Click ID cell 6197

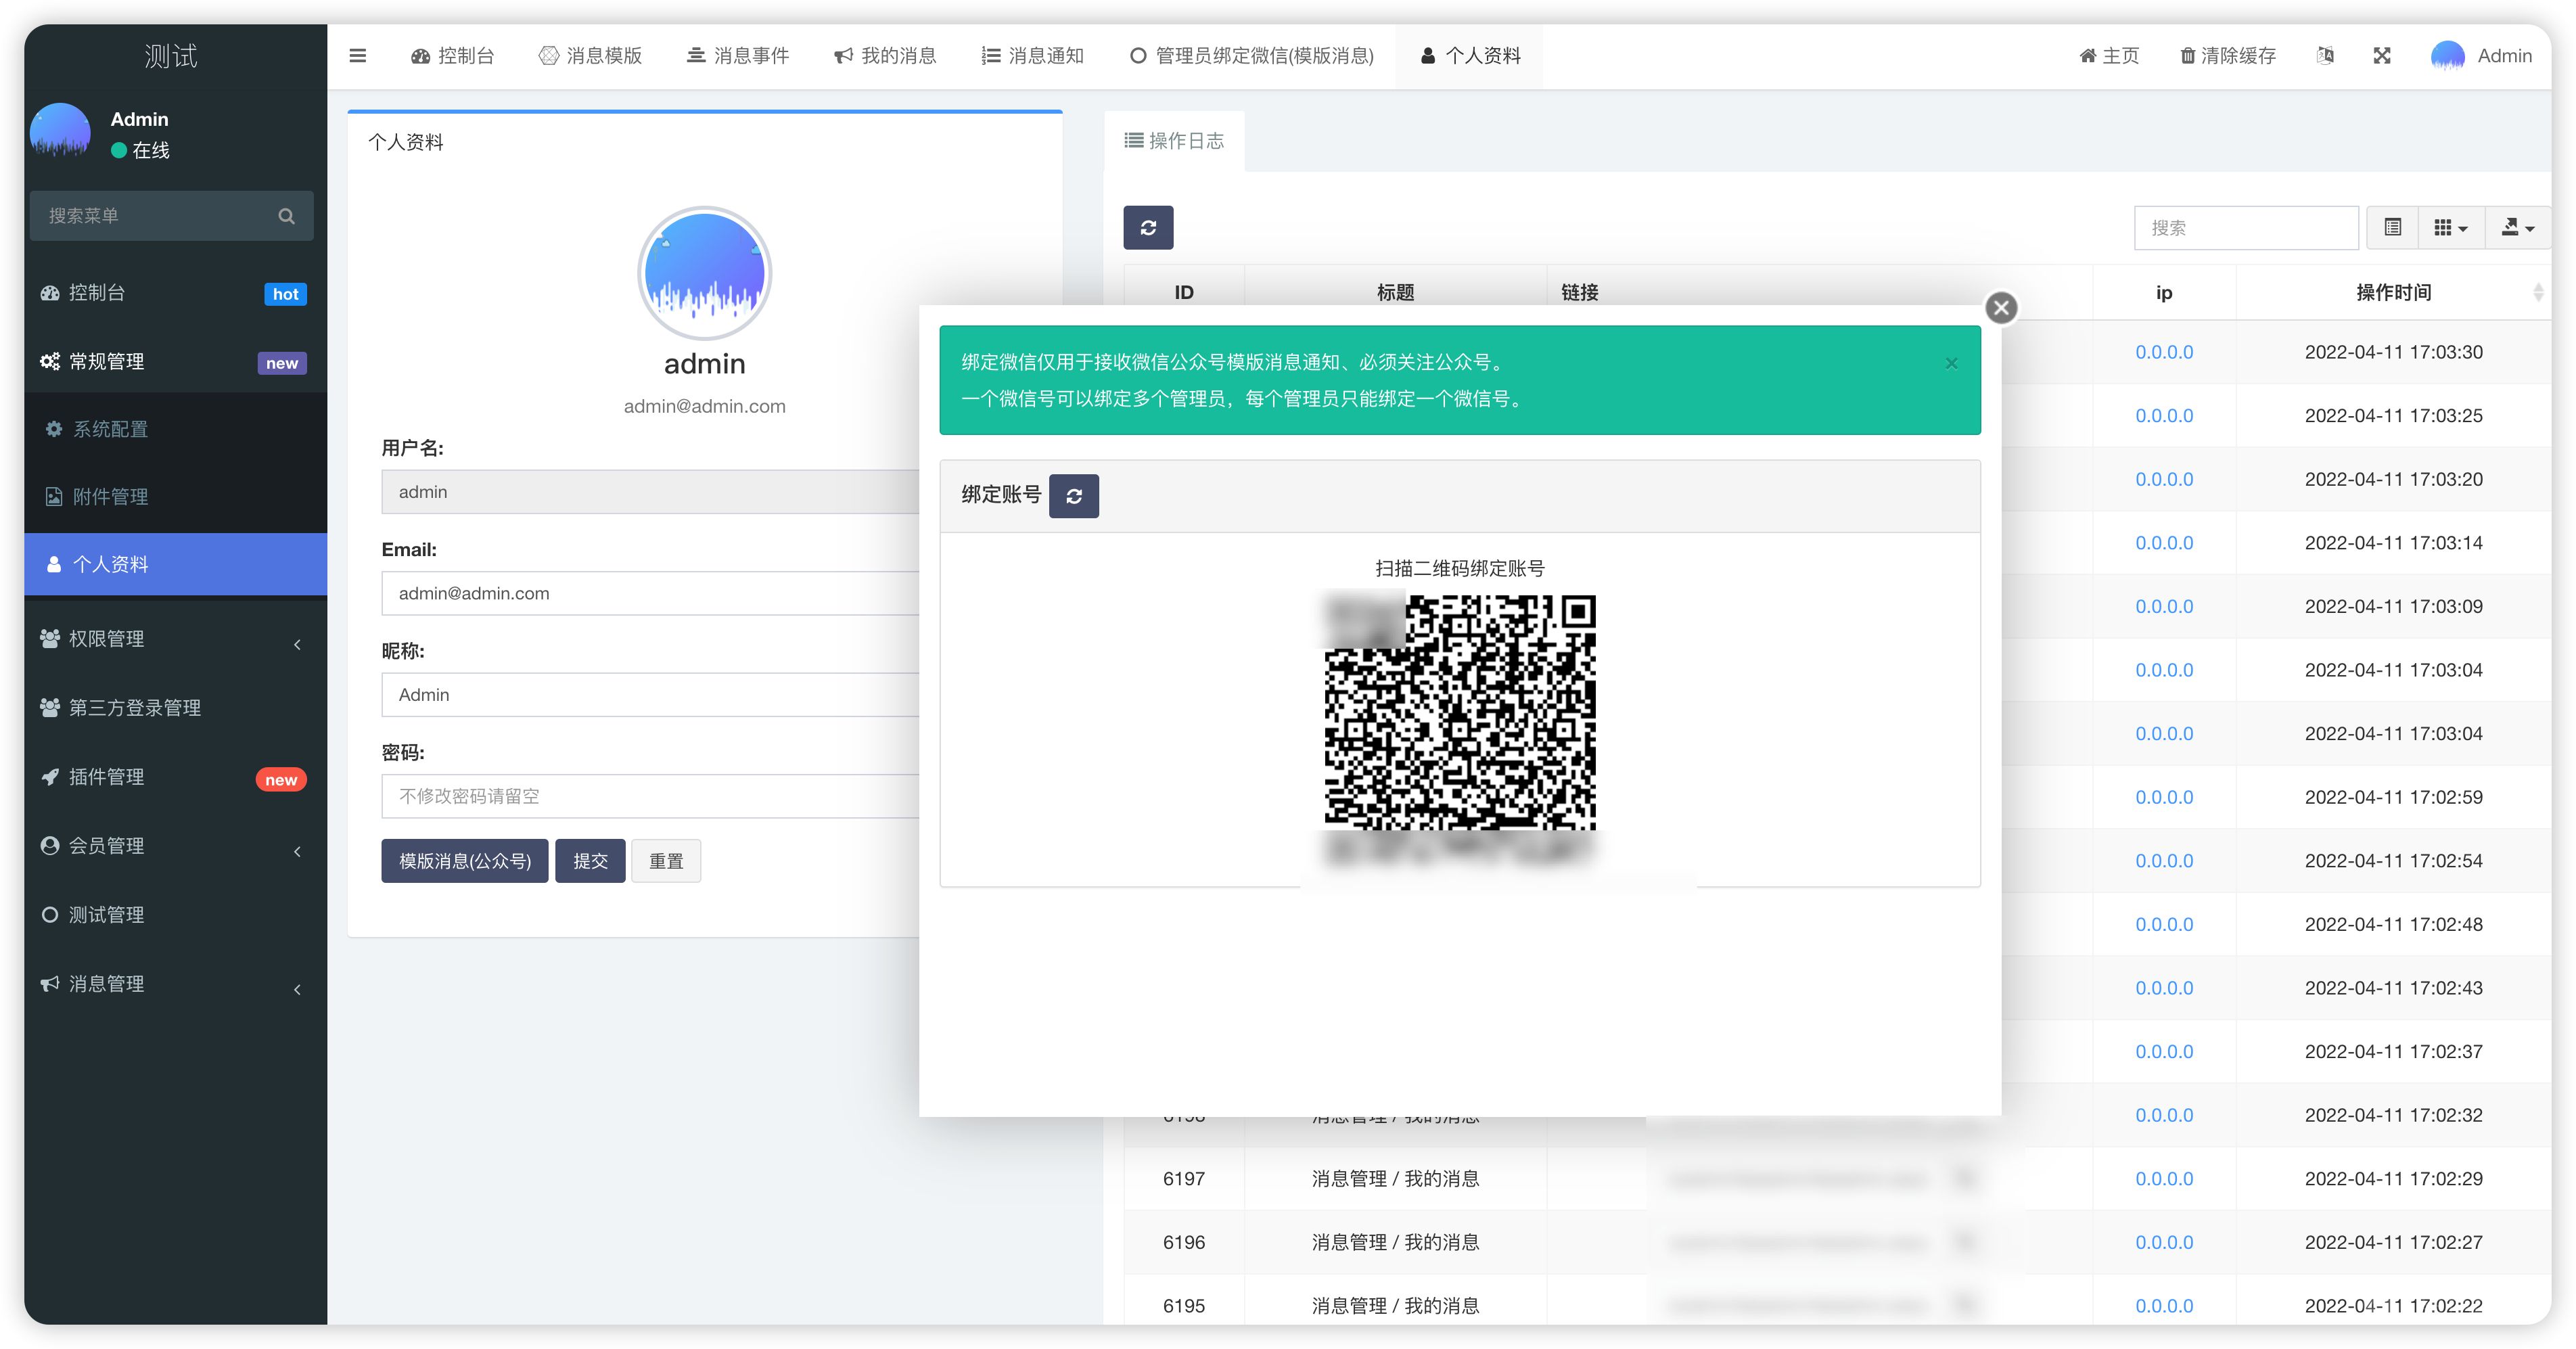pos(1184,1179)
